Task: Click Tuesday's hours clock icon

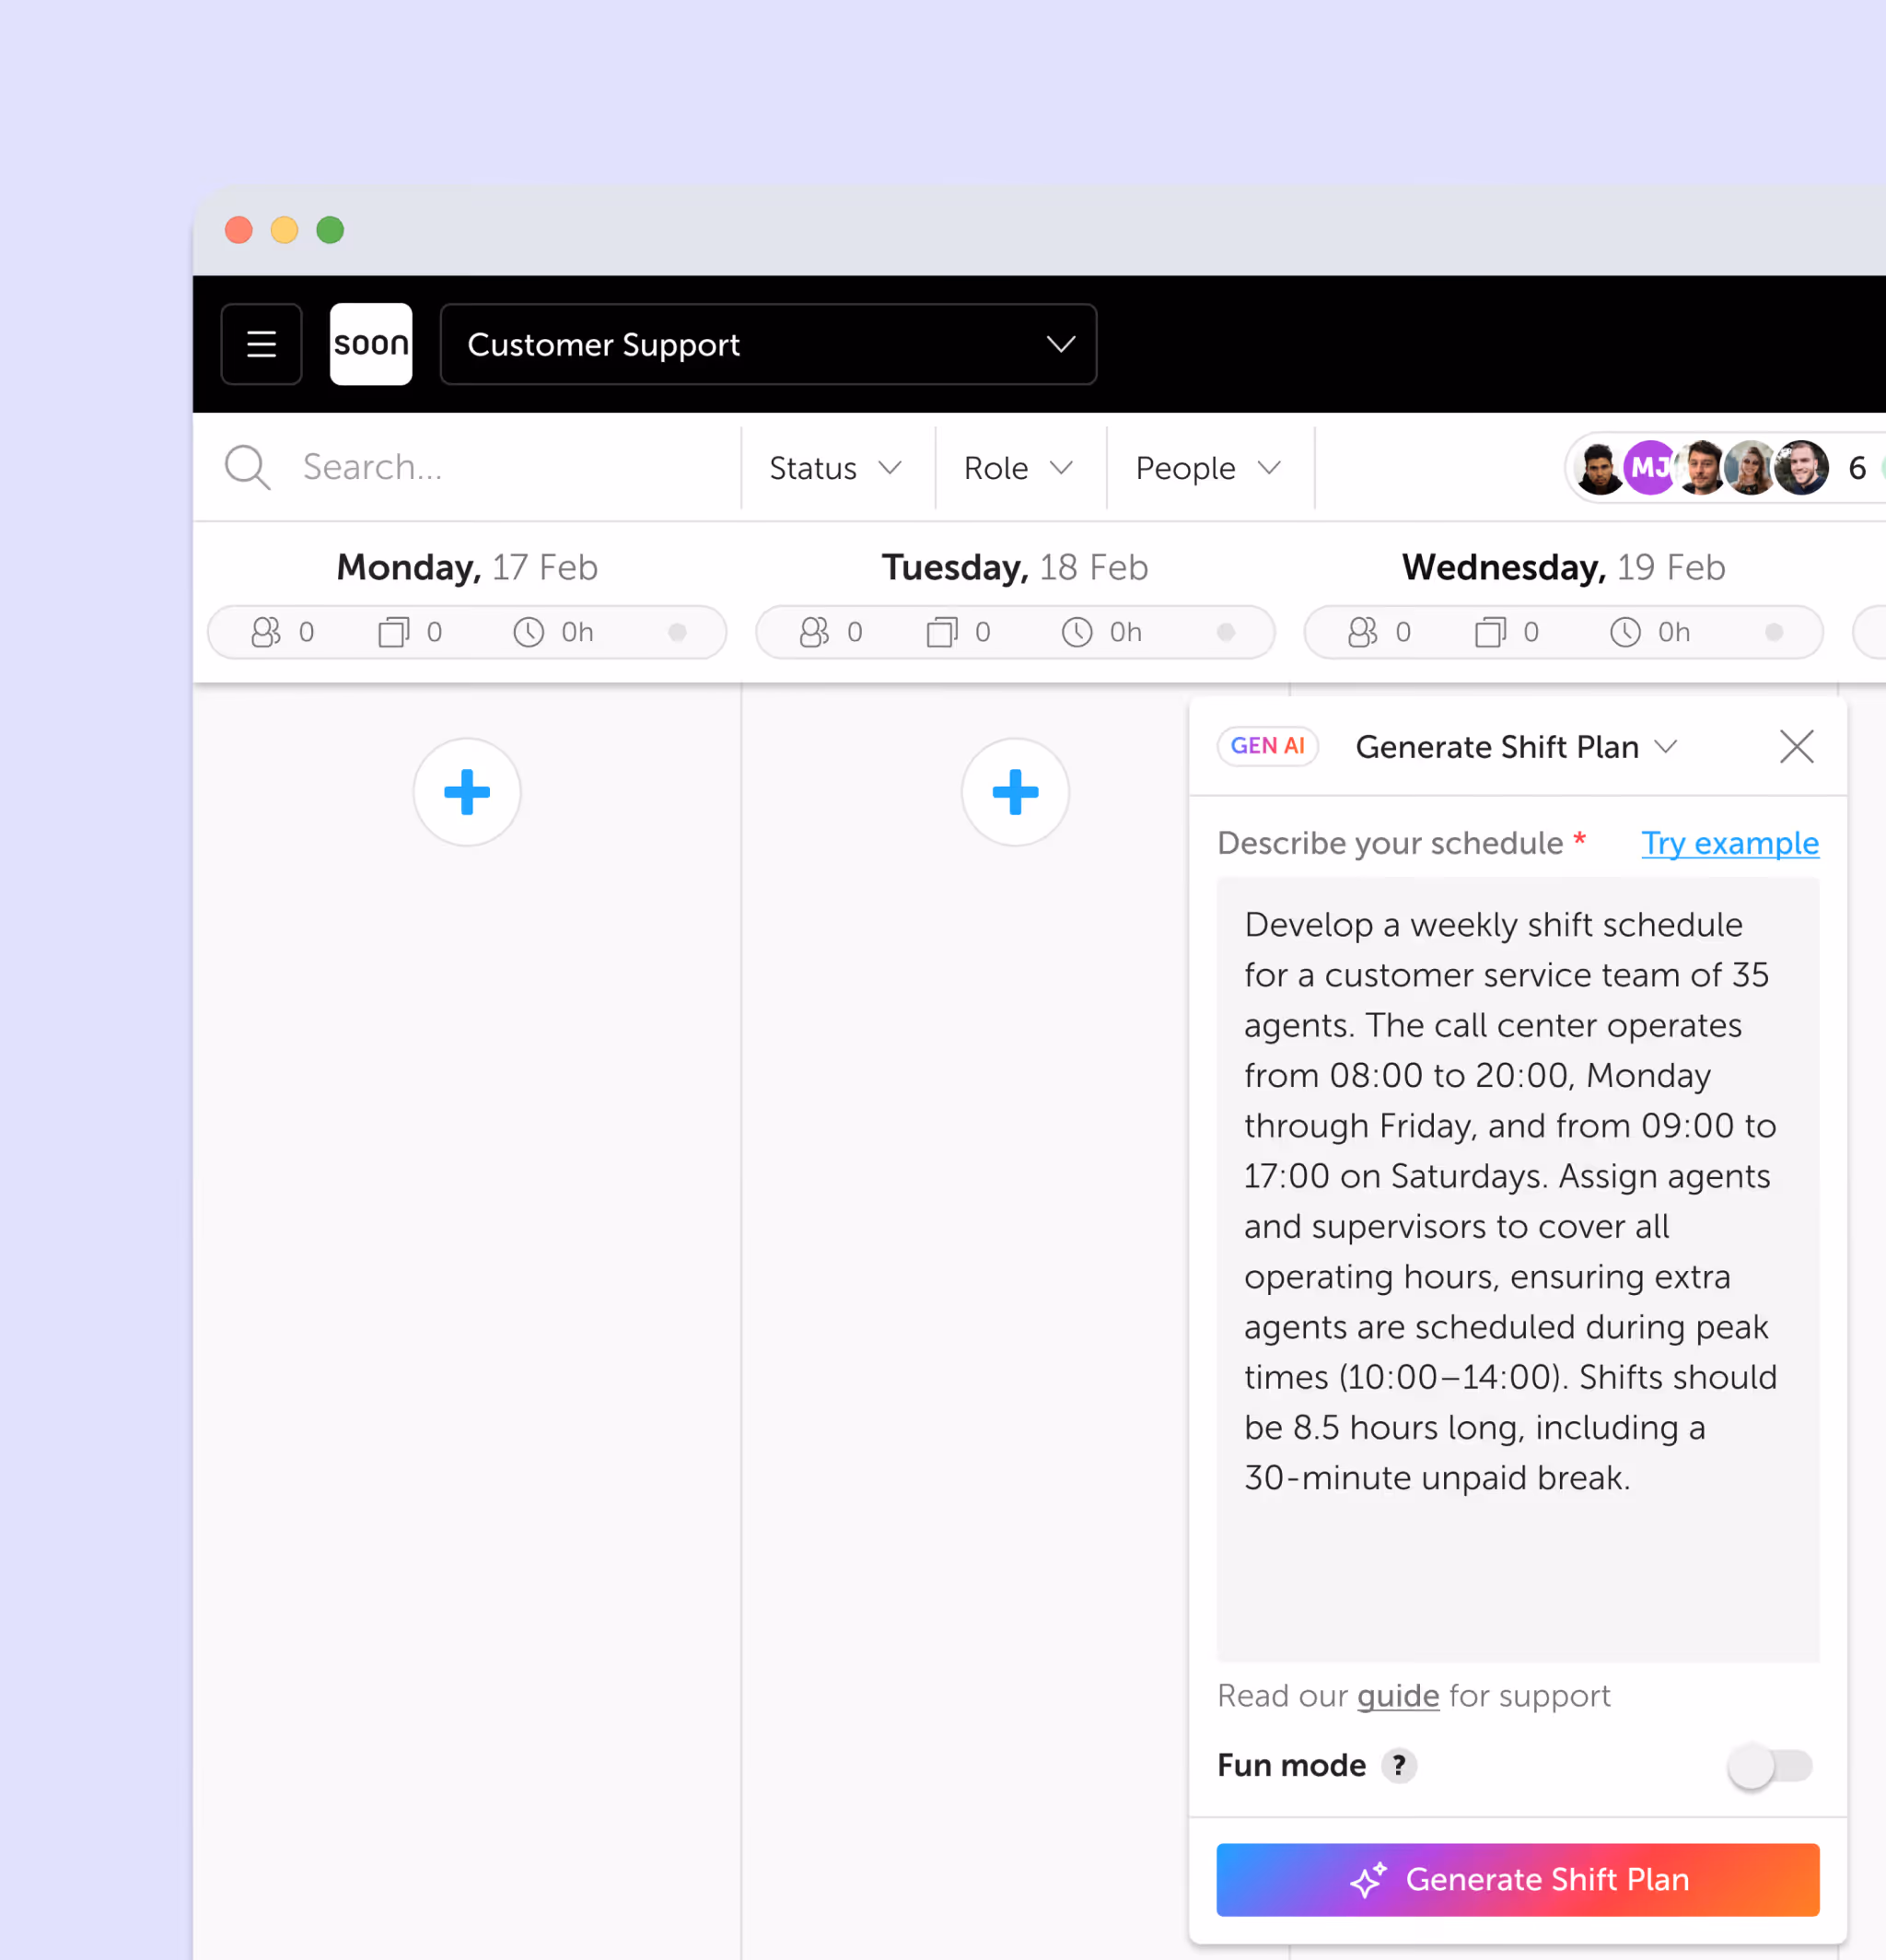Action: coord(1077,632)
